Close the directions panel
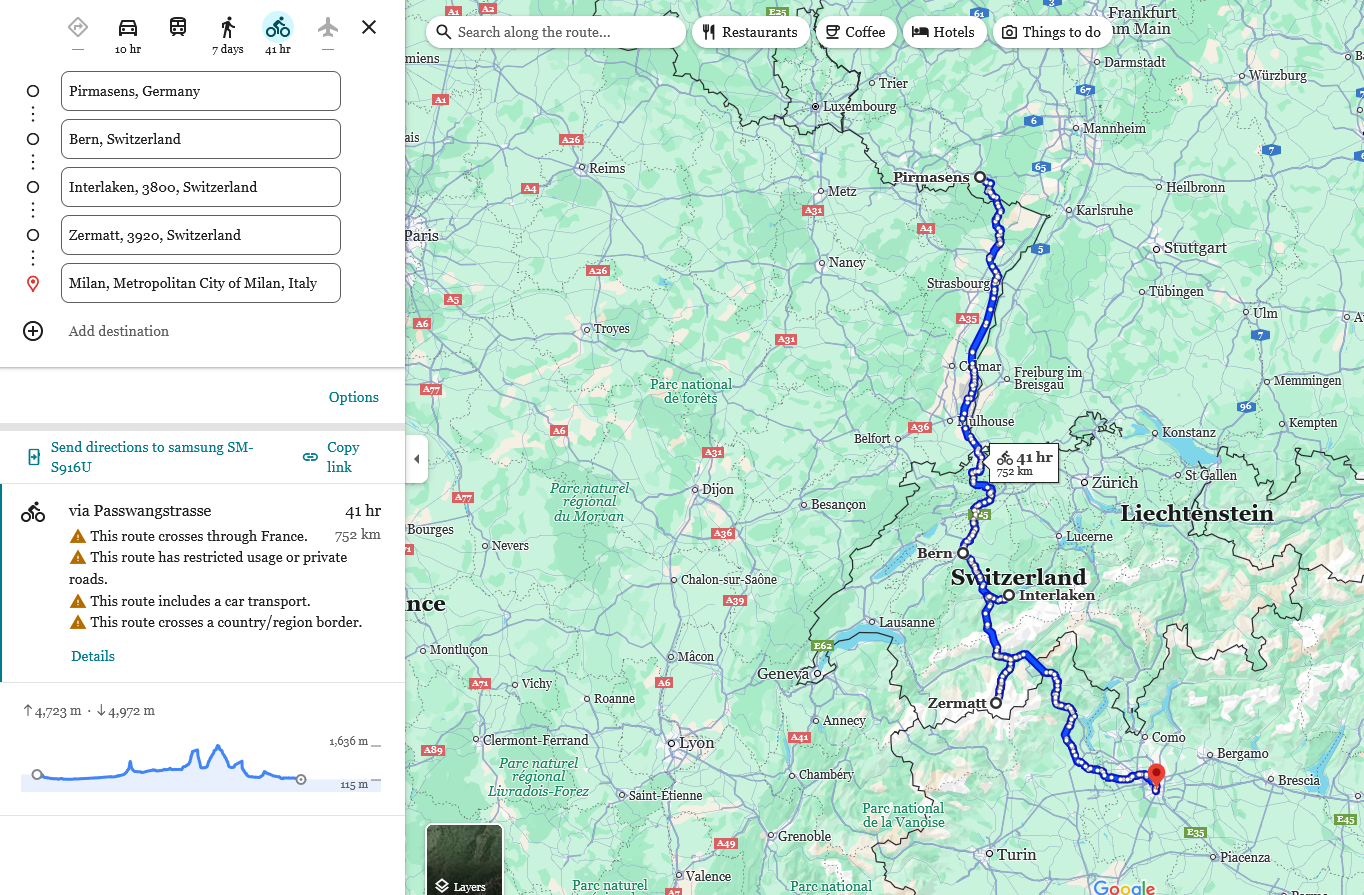The width and height of the screenshot is (1364, 895). [369, 27]
